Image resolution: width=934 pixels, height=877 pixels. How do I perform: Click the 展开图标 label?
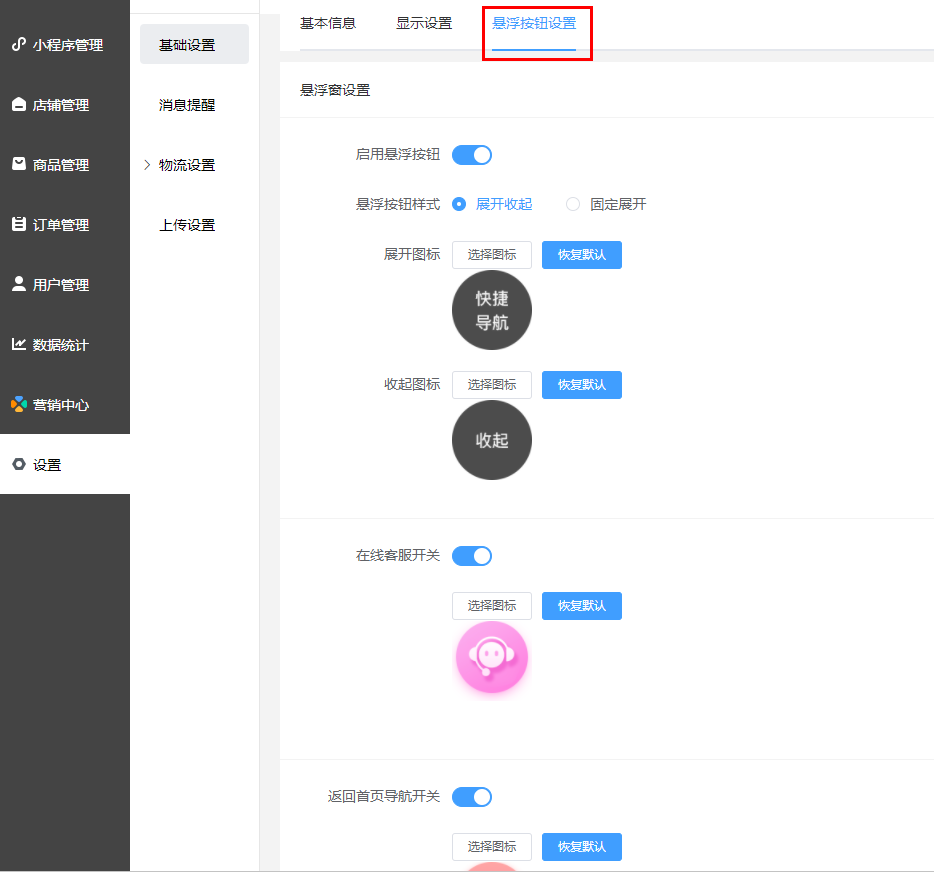point(412,254)
